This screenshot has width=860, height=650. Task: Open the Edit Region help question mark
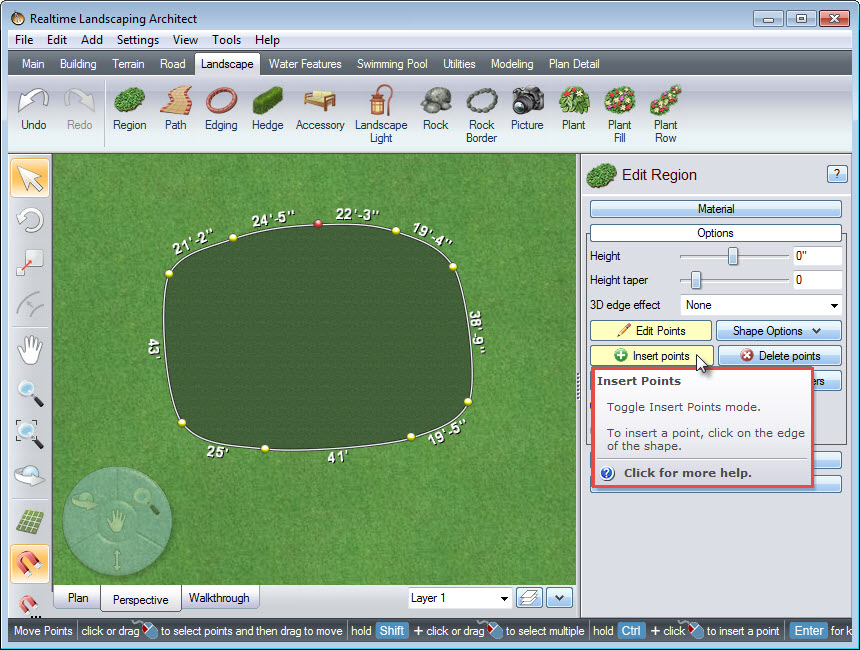pos(836,174)
